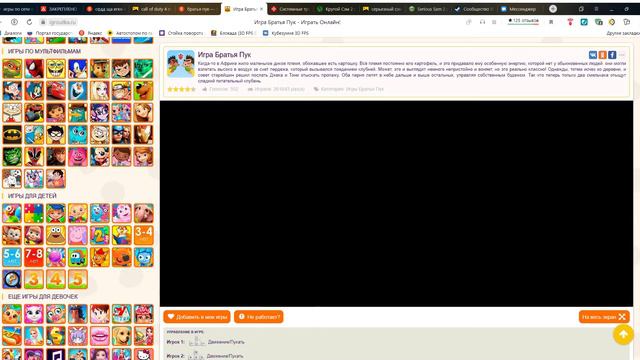Open the Tom and Jerry games icon
Viewport: 640px width, 360px height.
click(x=34, y=91)
